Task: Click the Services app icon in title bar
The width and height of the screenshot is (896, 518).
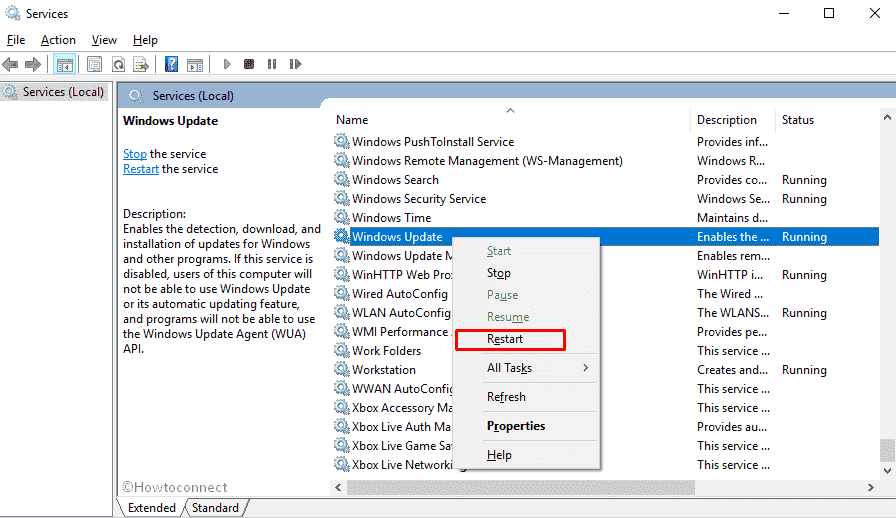Action: tap(13, 13)
